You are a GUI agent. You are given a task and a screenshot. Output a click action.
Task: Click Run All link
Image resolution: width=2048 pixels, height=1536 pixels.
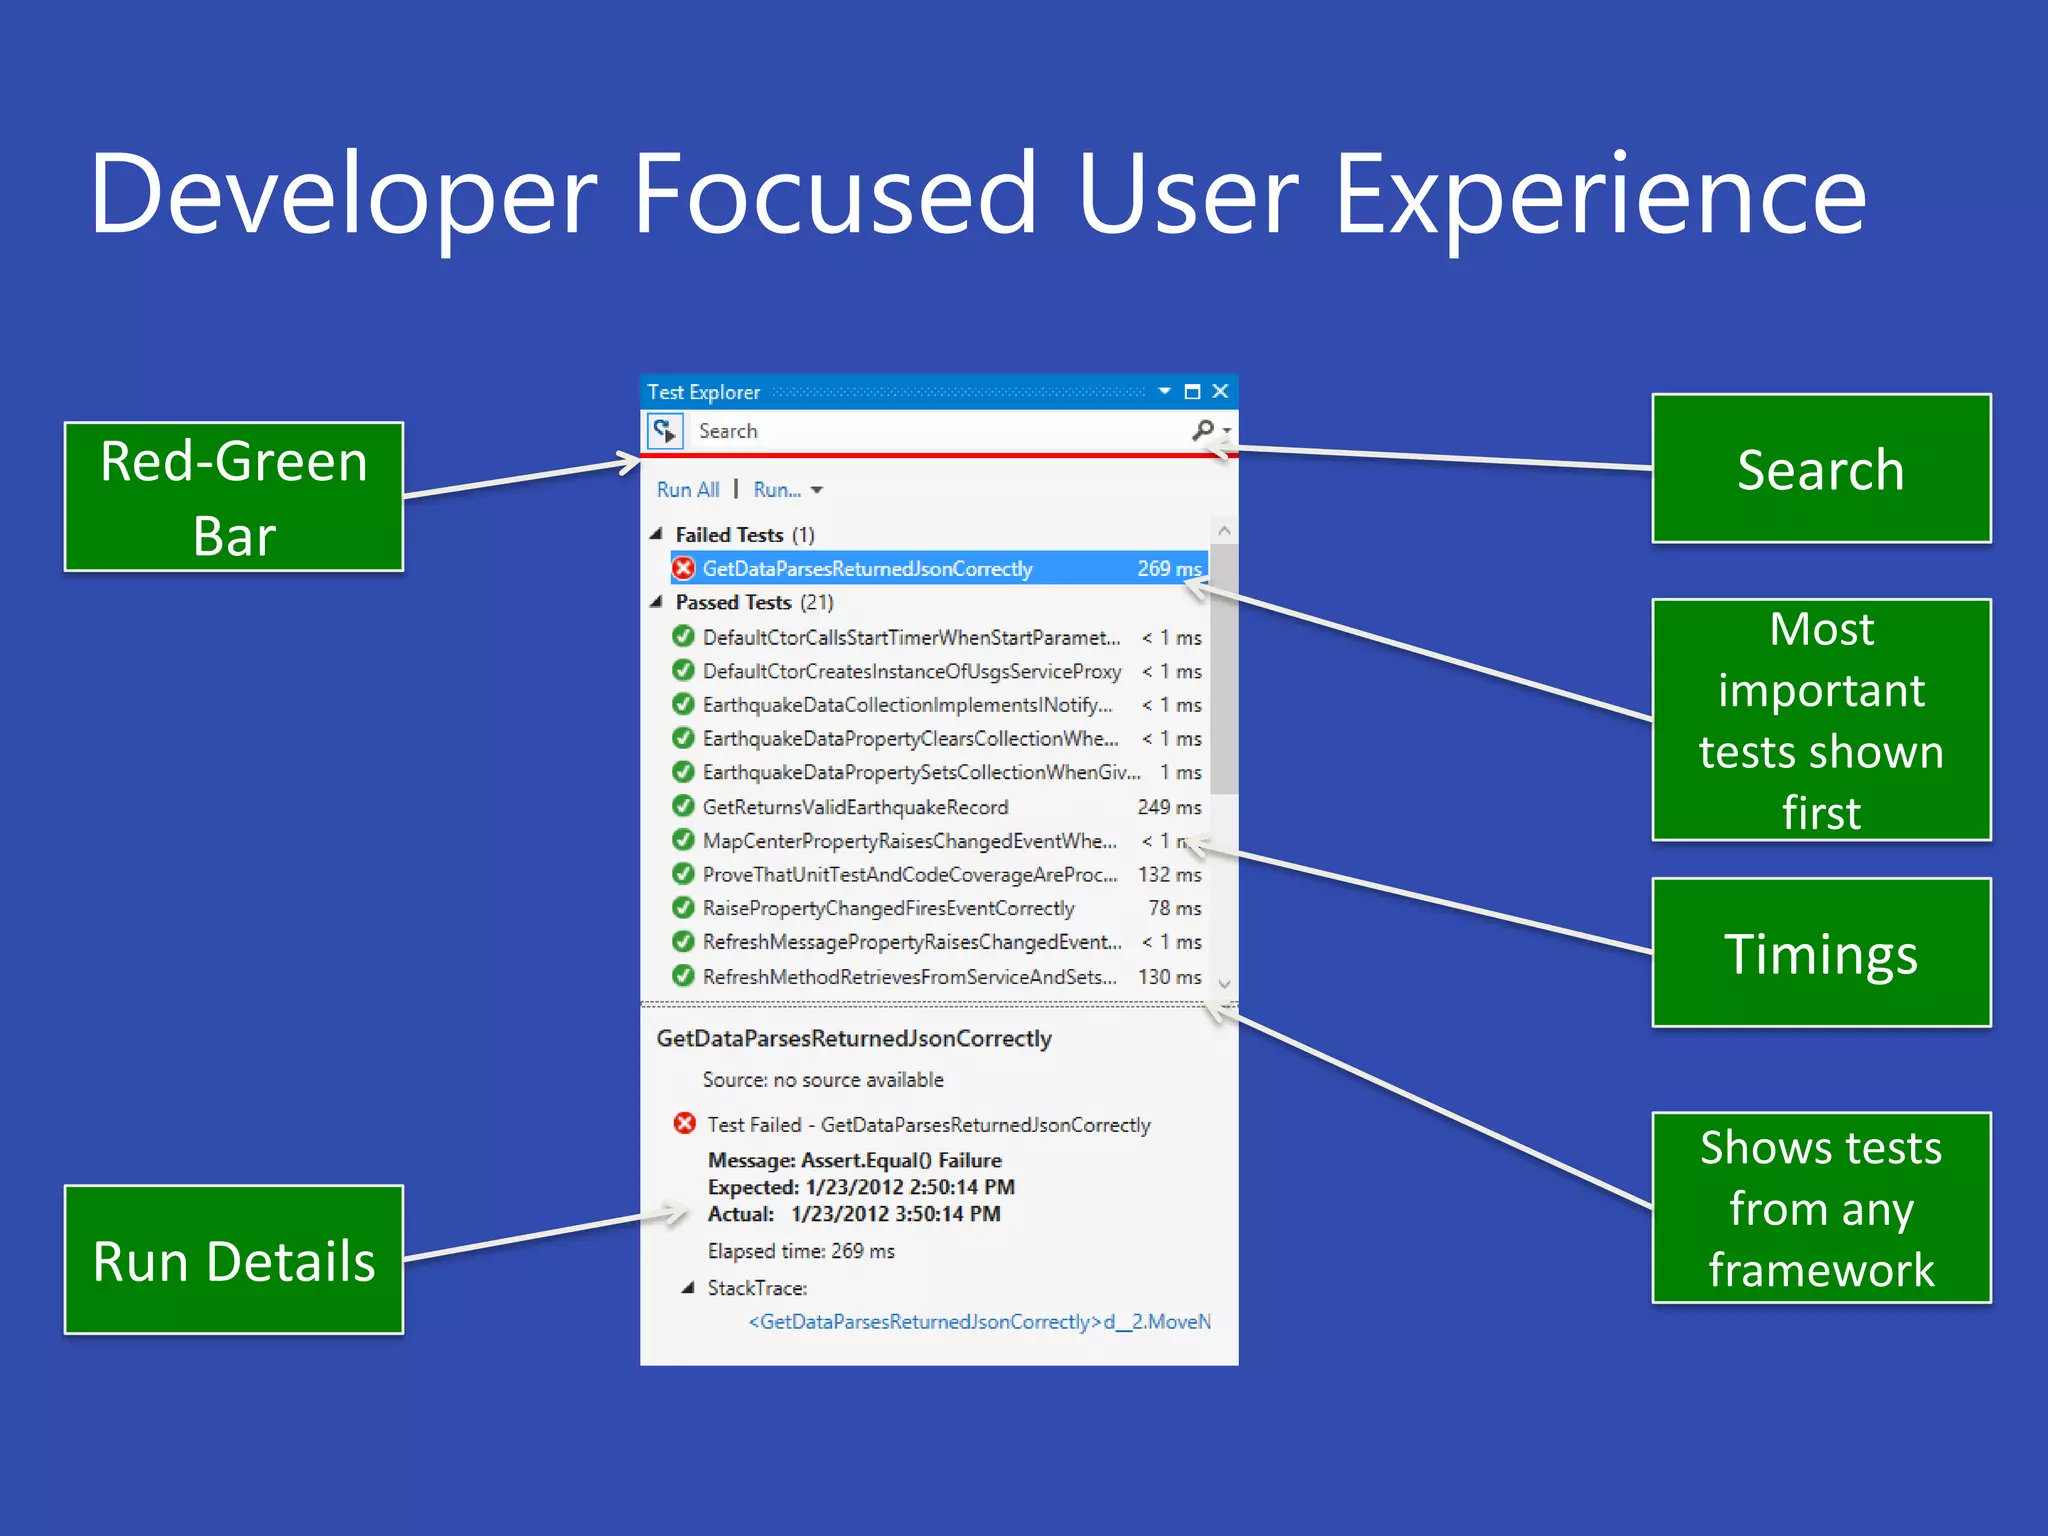(x=688, y=490)
